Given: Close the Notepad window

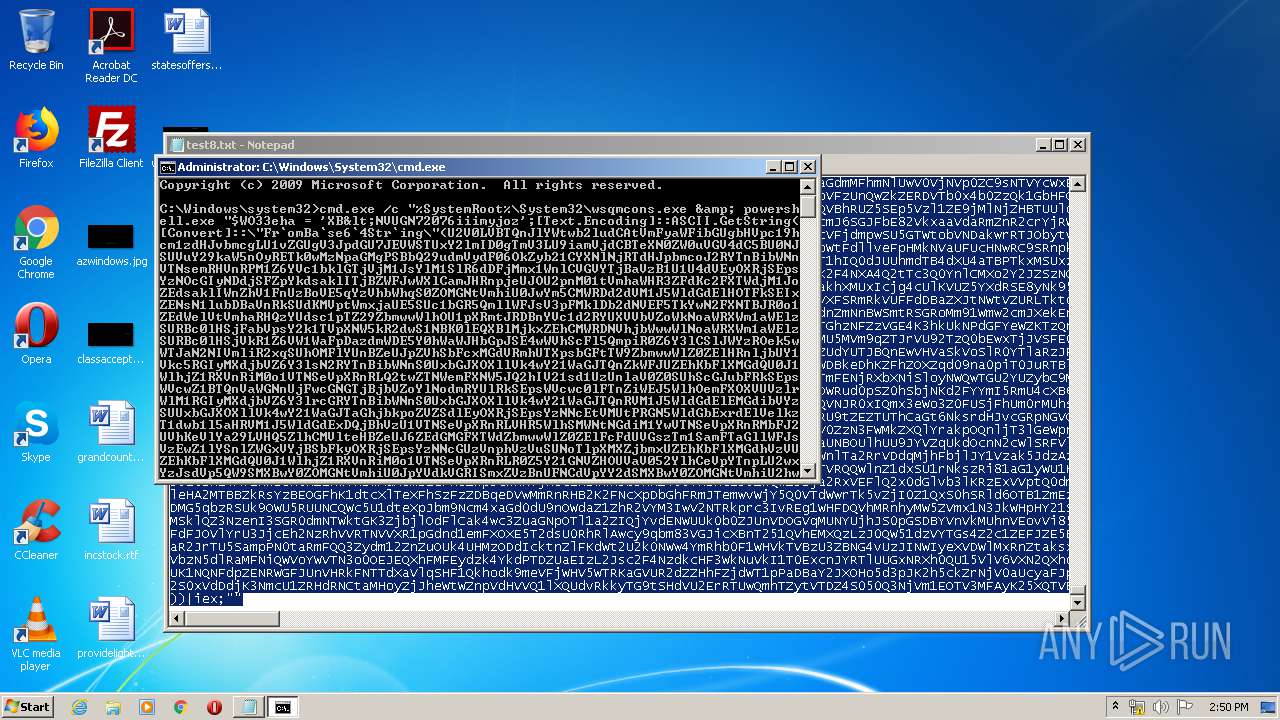Looking at the screenshot, I should click(1078, 145).
